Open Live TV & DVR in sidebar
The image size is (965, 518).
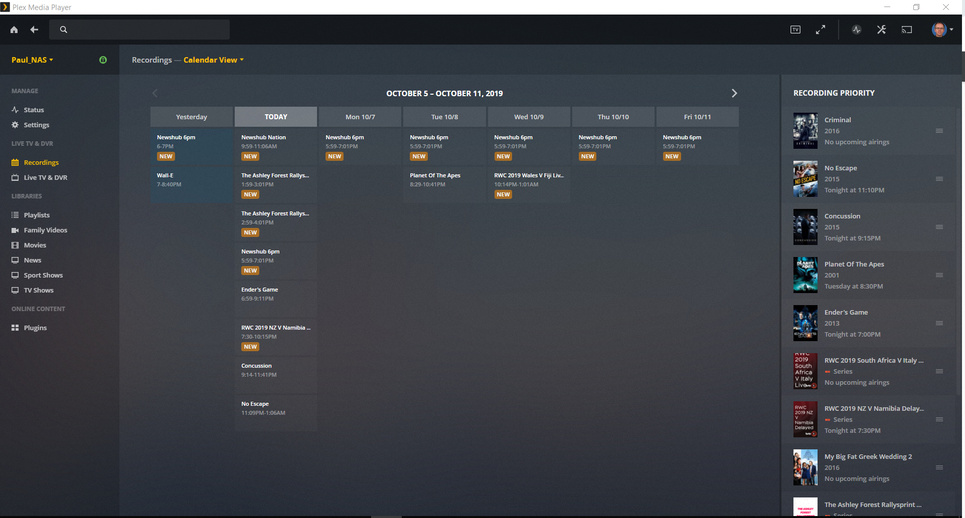coord(39,177)
